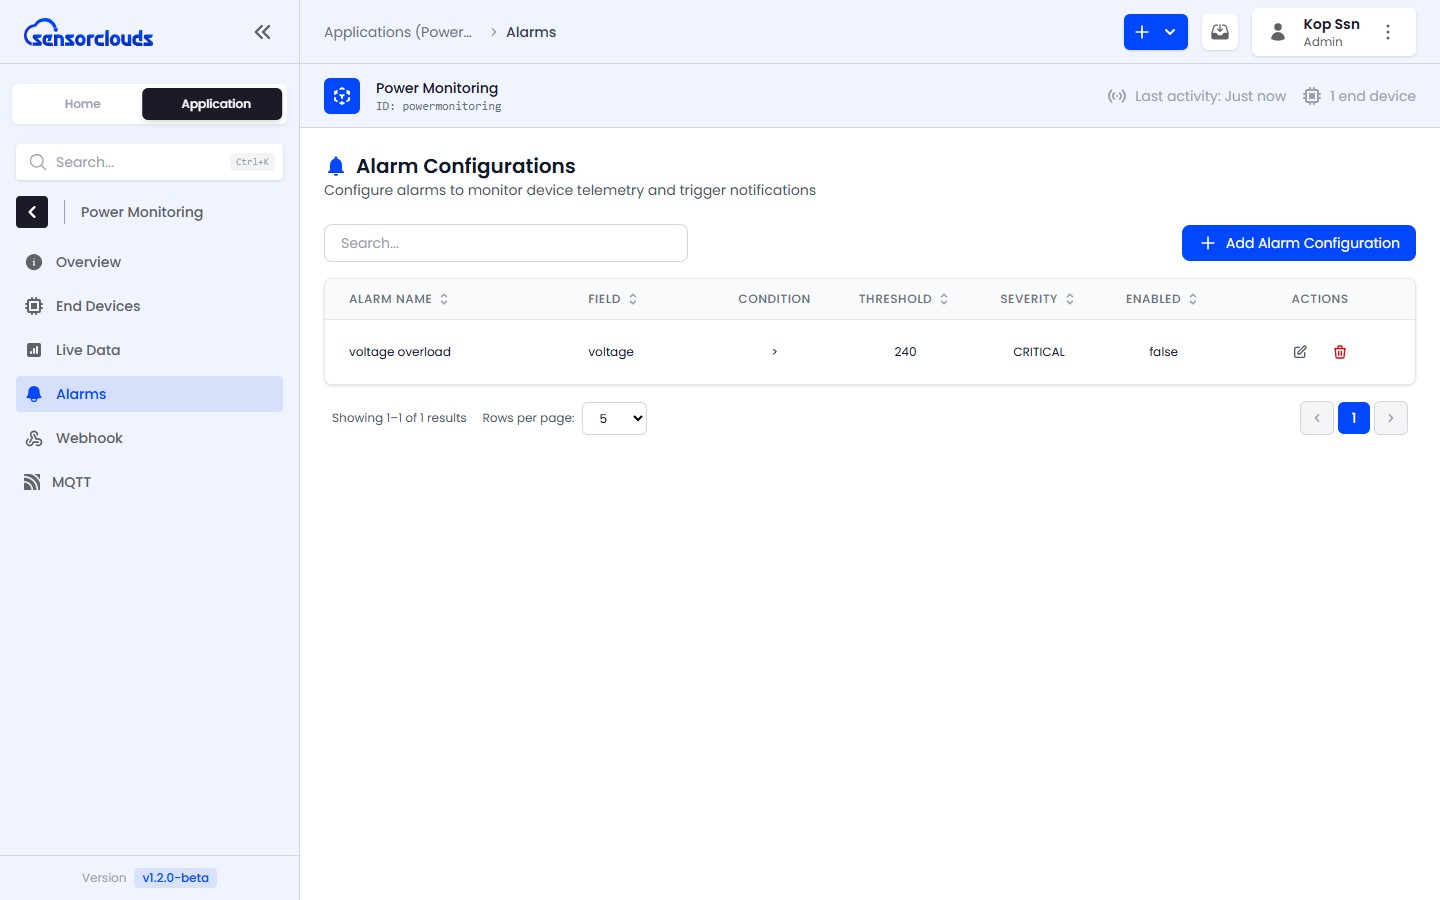Go back using sidebar back arrow
Image resolution: width=1440 pixels, height=900 pixels.
click(x=32, y=212)
